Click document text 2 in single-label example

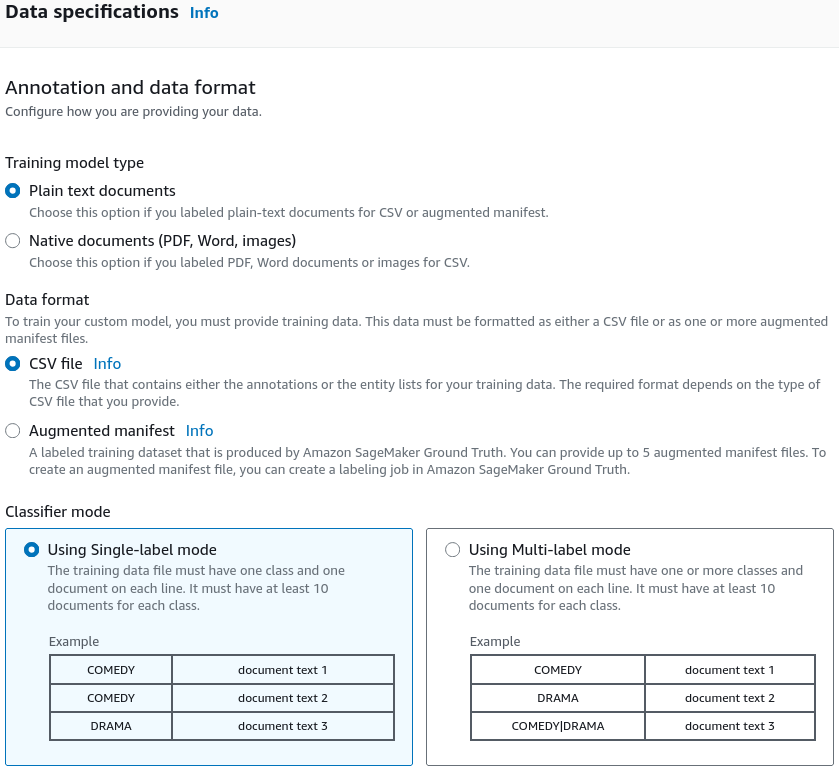tap(283, 698)
